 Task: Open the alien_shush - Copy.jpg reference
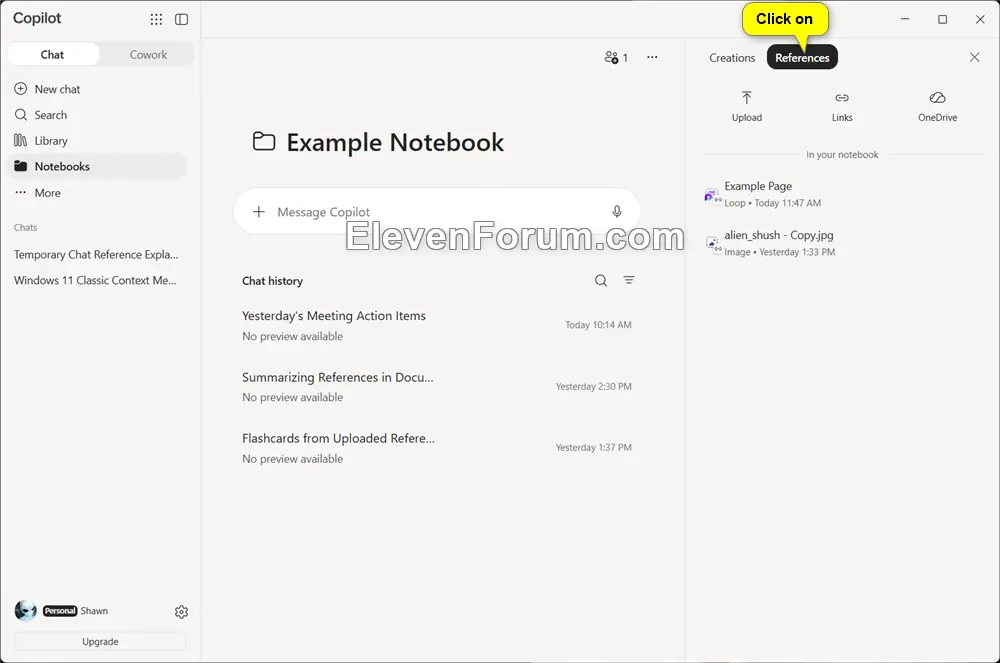tap(842, 243)
